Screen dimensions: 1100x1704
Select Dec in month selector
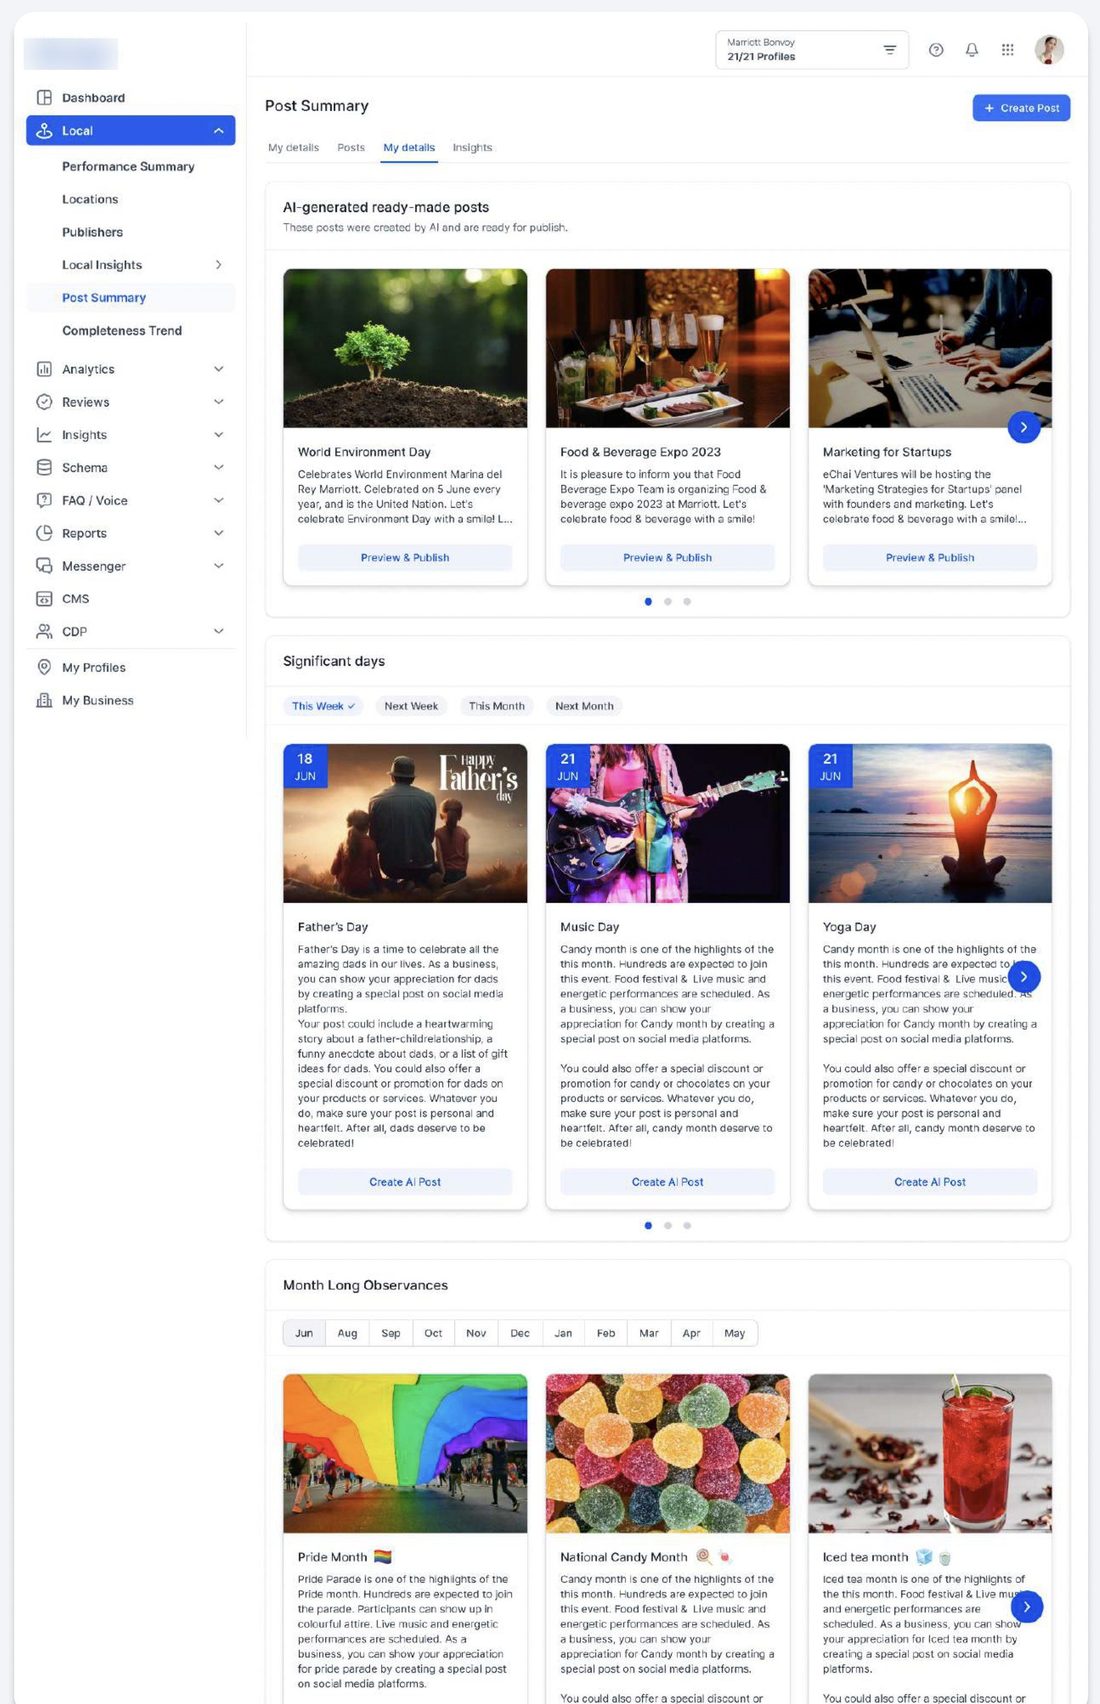coord(520,1333)
